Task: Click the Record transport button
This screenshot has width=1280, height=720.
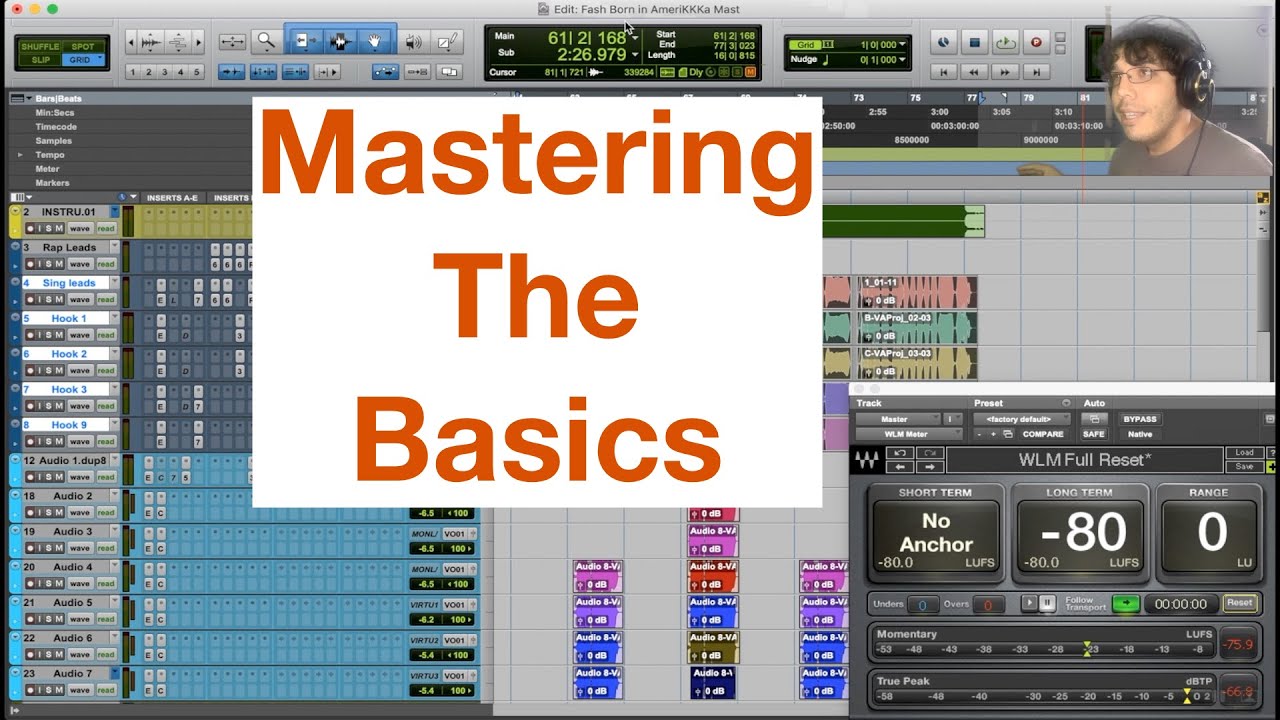Action: (x=1036, y=42)
